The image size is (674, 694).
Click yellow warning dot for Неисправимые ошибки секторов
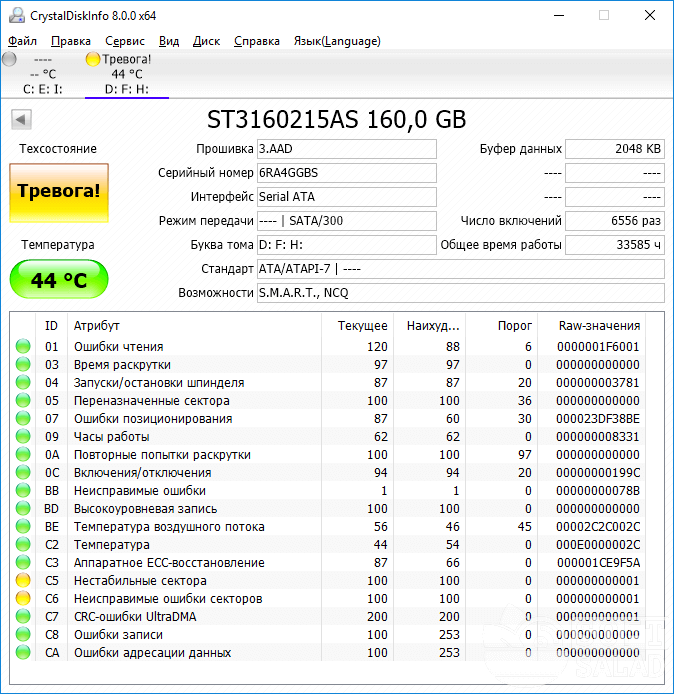pyautogui.click(x=23, y=598)
